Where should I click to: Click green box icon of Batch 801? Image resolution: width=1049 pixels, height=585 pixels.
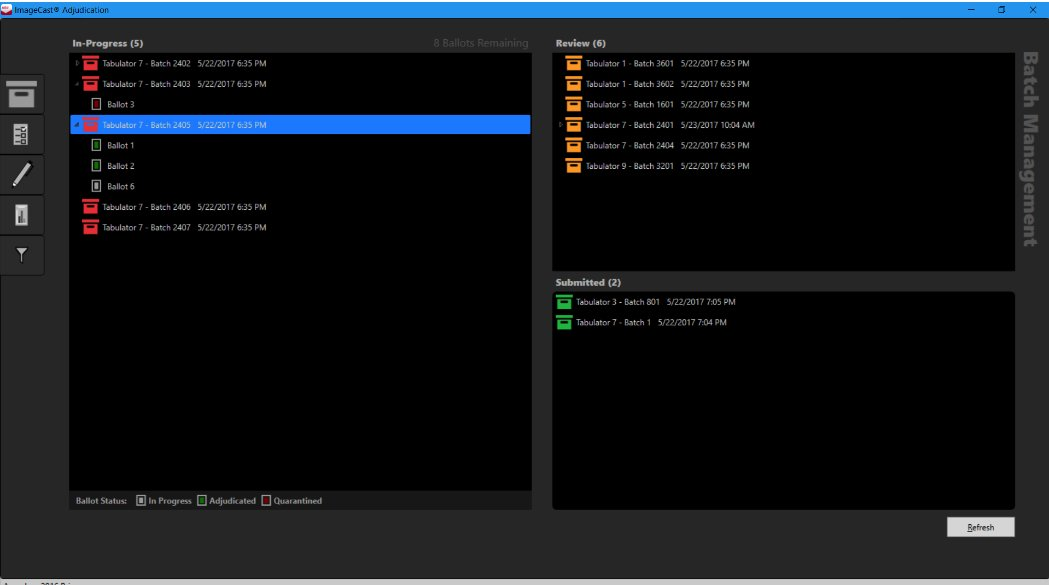pyautogui.click(x=564, y=302)
